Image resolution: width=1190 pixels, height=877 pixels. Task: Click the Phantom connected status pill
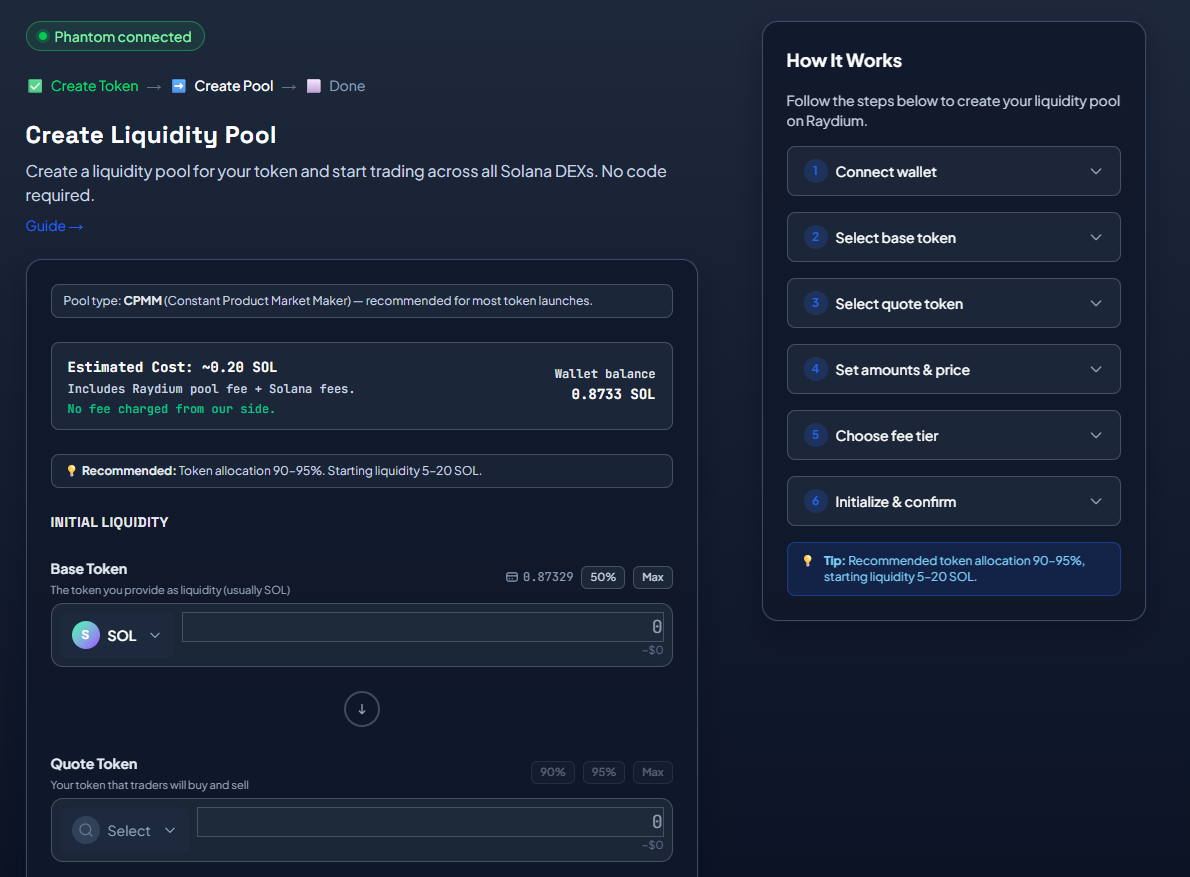tap(115, 36)
